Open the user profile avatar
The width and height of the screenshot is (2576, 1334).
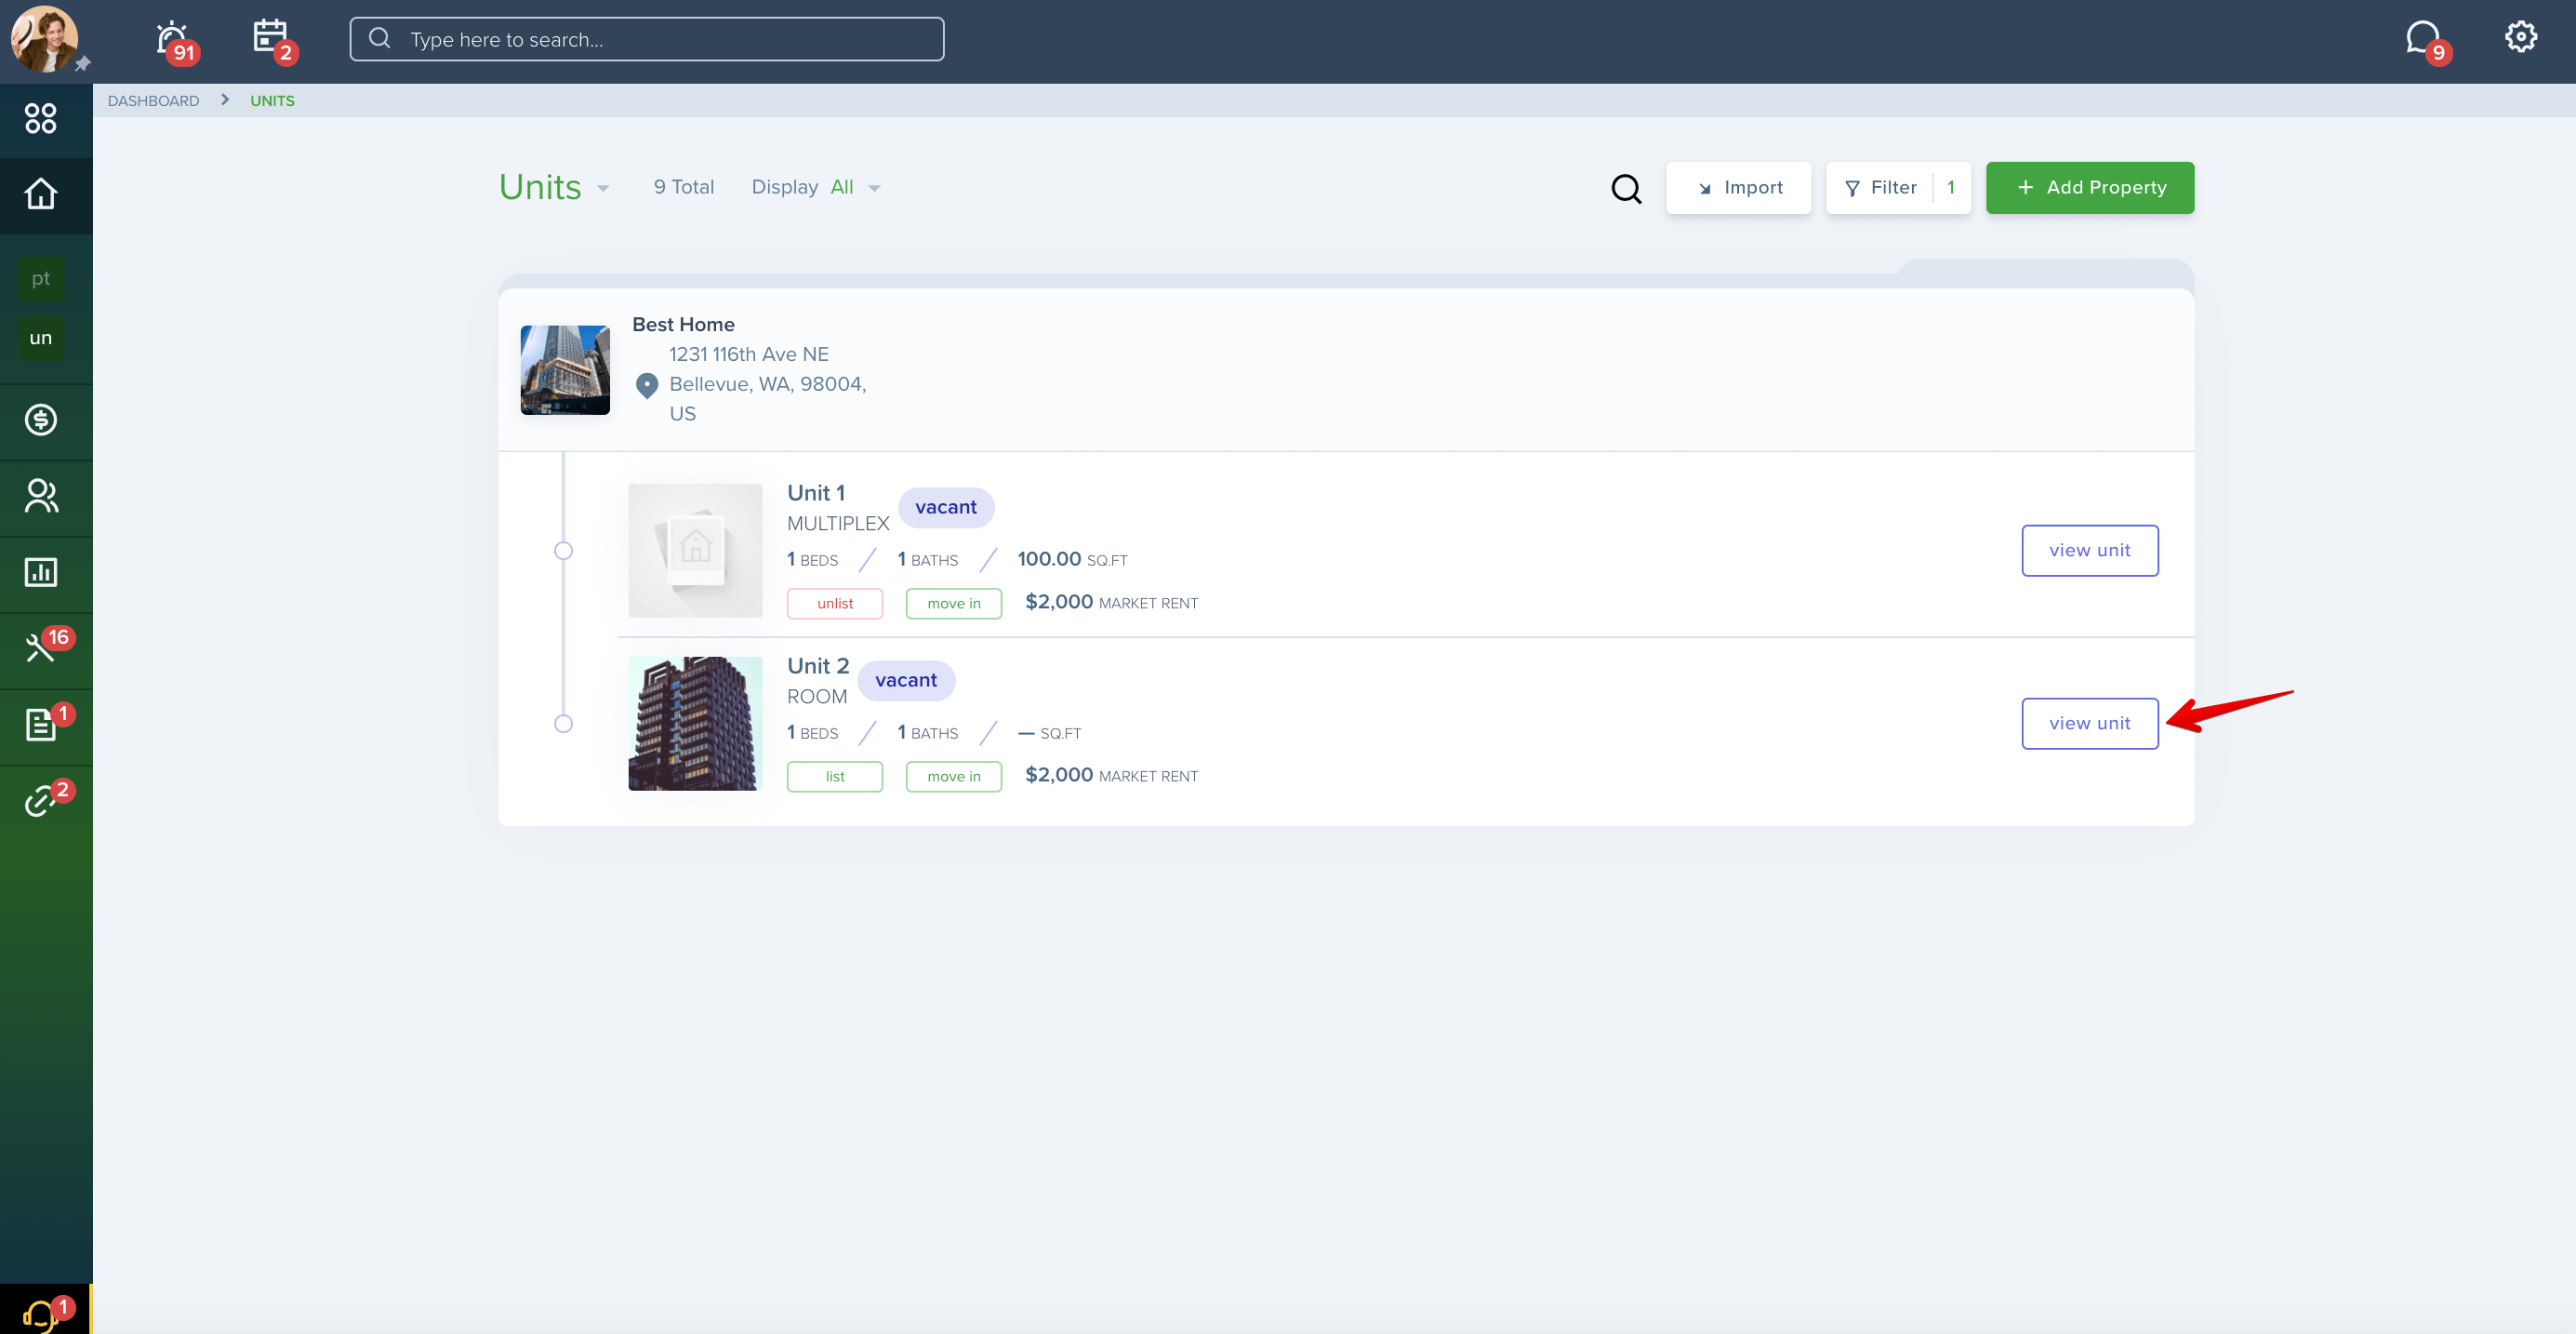(x=44, y=39)
